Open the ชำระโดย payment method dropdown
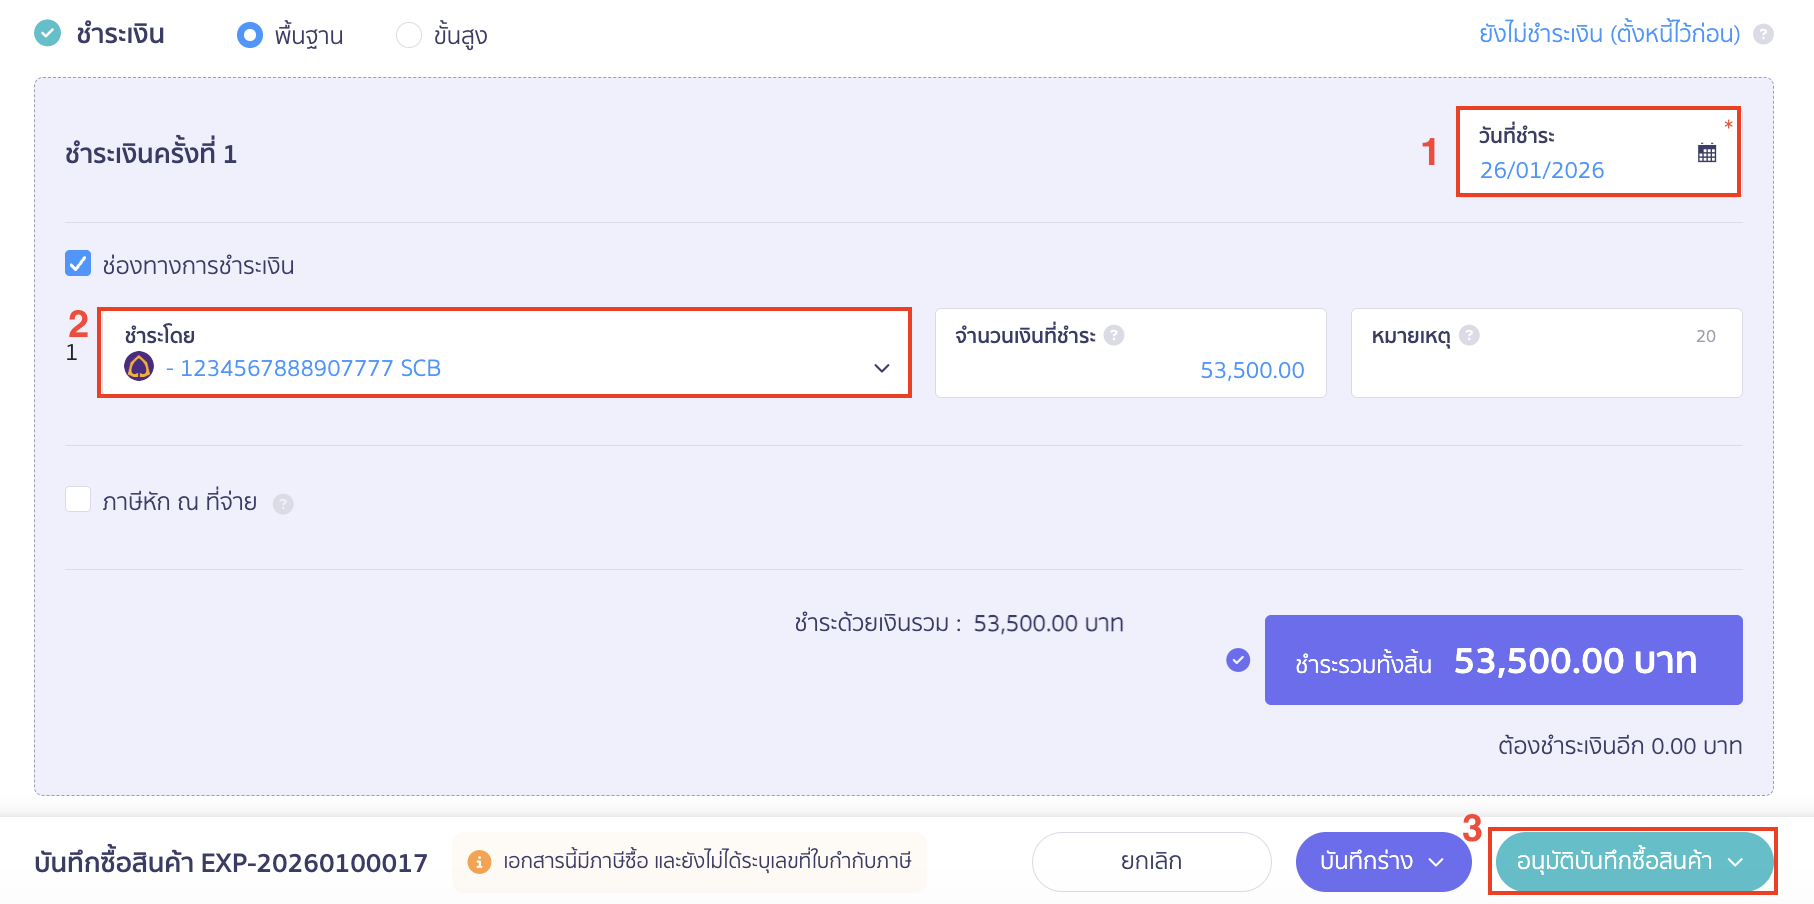 [881, 368]
